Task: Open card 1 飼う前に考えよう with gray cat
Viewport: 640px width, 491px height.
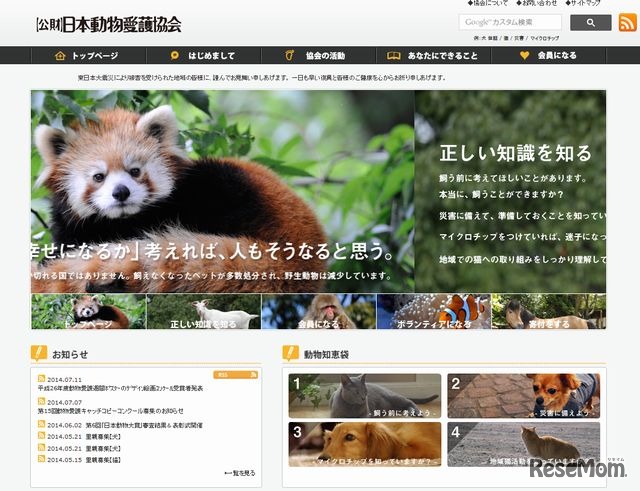Action: [365, 396]
